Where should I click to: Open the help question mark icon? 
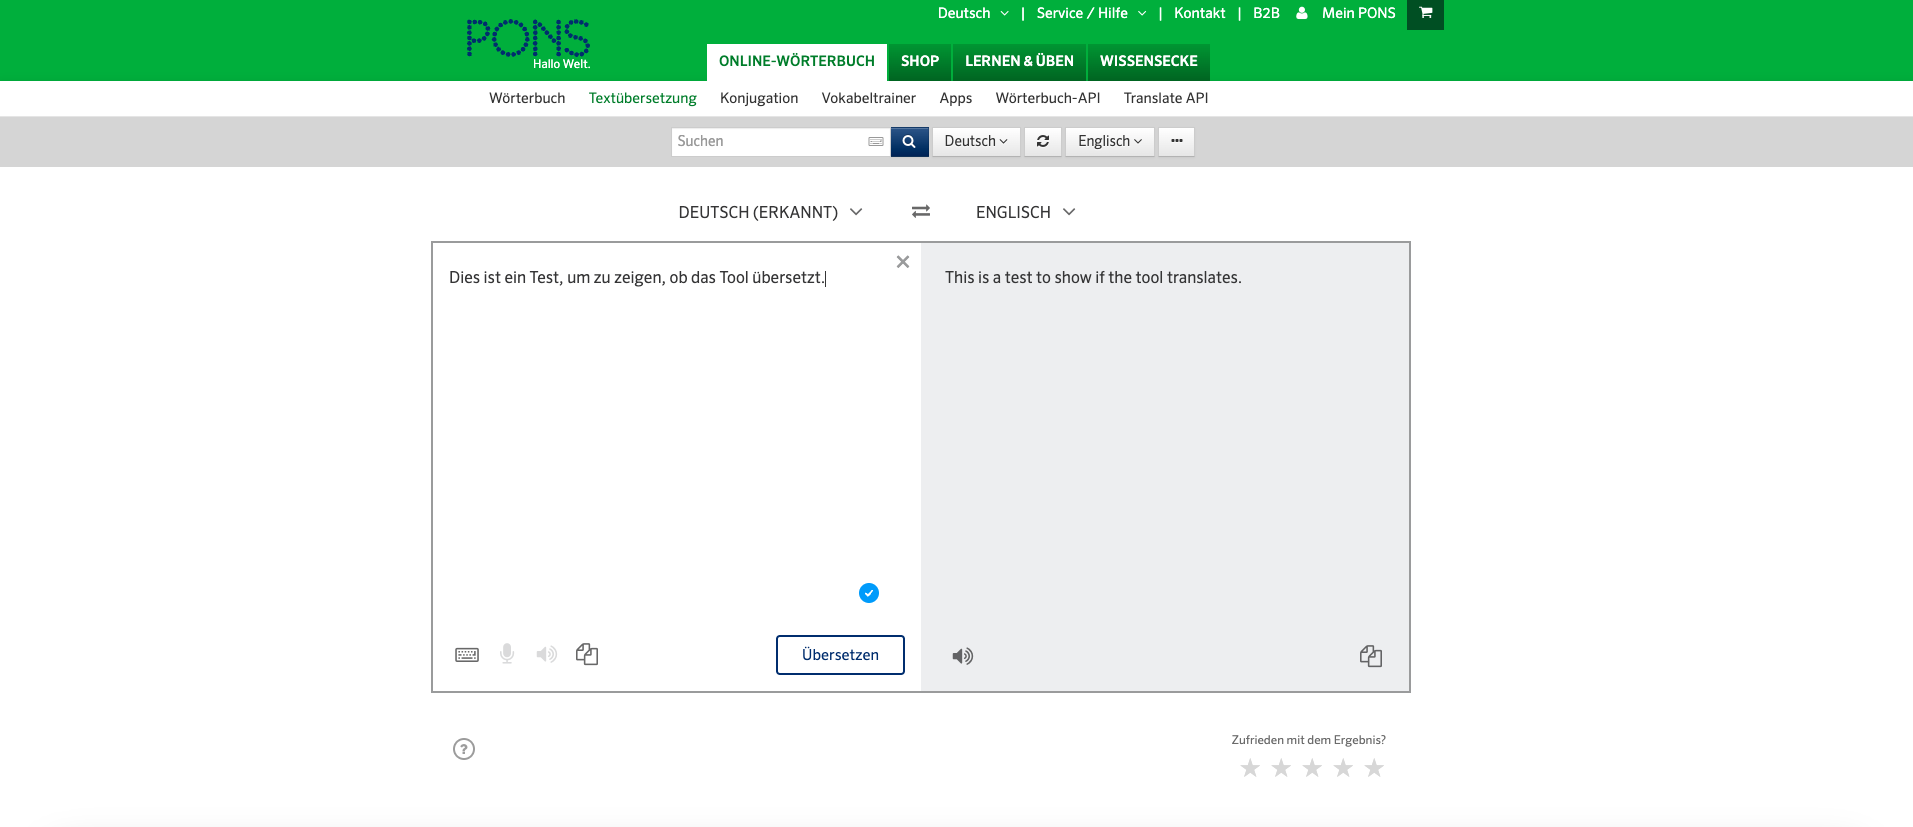coord(464,749)
